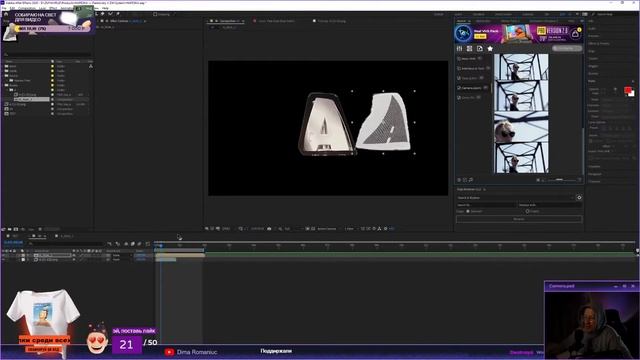Adjust the thumbnail size slider below the previews

tap(560, 180)
